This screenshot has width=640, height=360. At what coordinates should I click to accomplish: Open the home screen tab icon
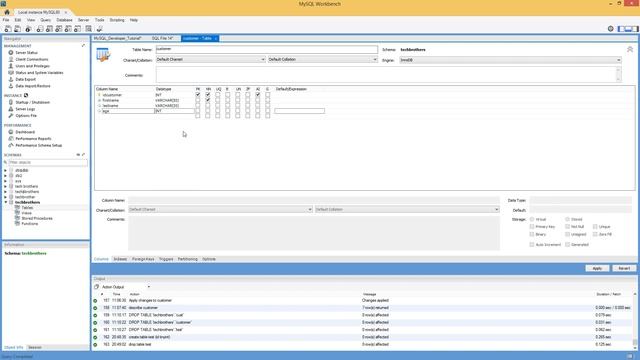[7, 12]
